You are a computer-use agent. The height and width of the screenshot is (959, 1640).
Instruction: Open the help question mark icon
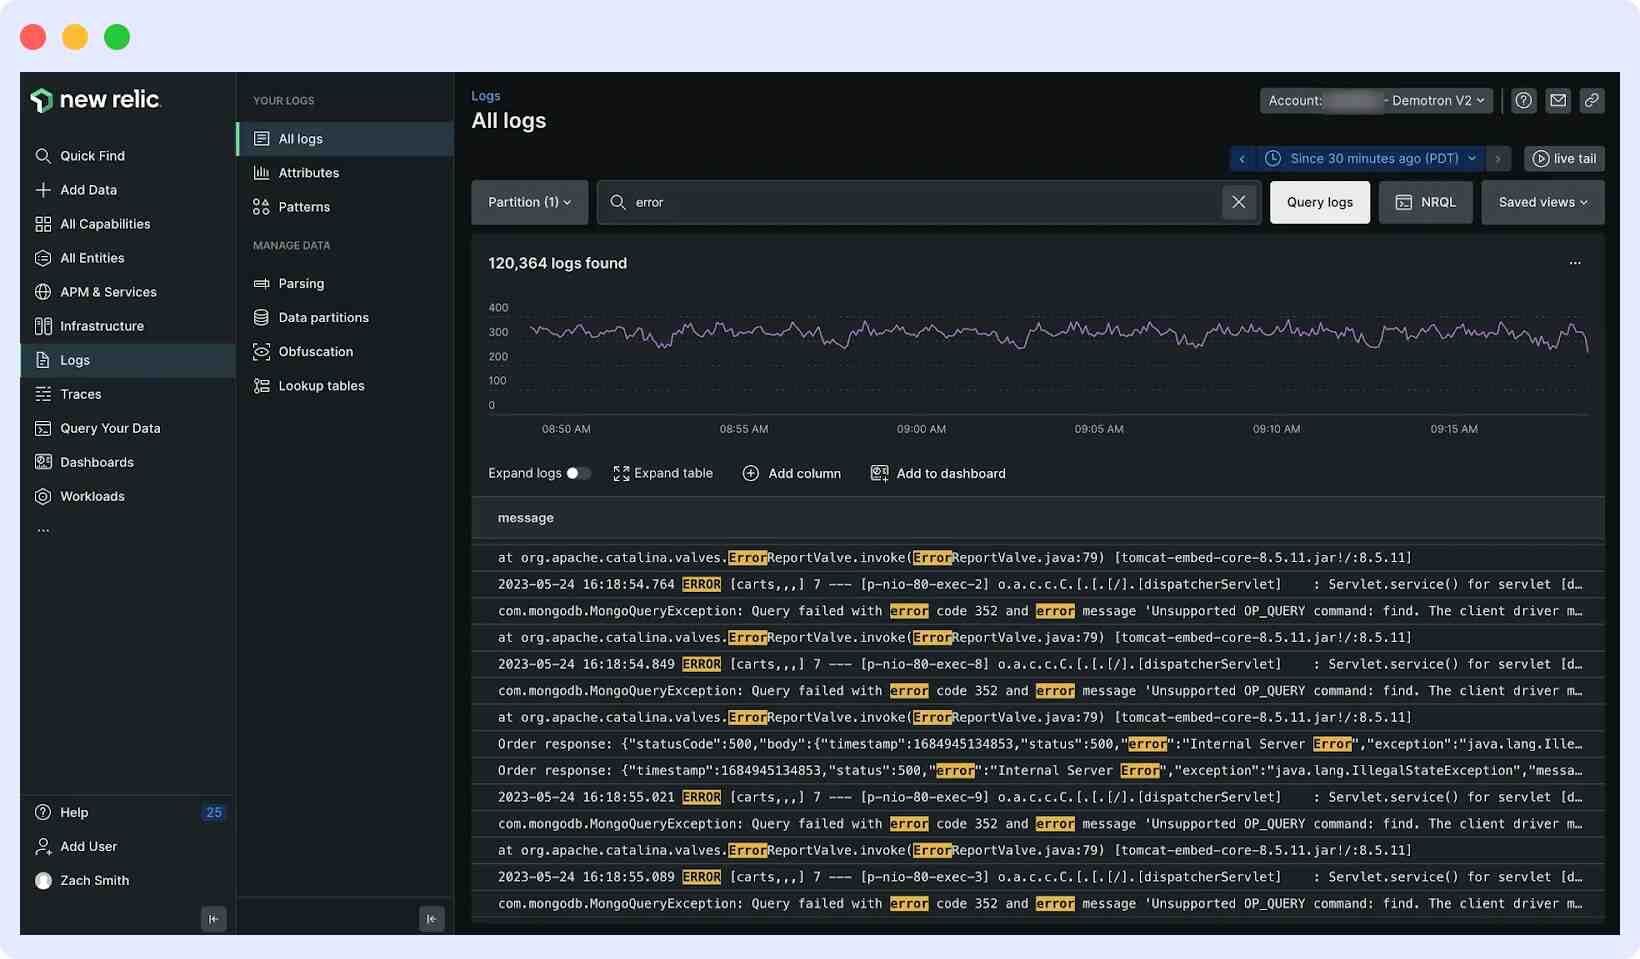(1523, 100)
